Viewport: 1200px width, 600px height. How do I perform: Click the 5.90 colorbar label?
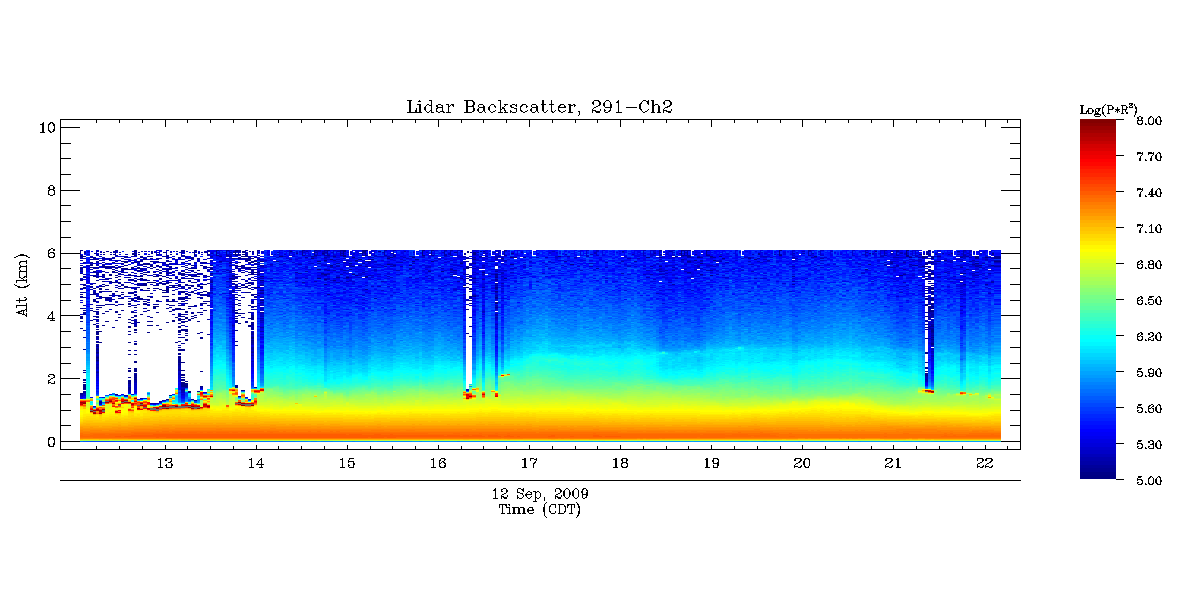(1148, 373)
